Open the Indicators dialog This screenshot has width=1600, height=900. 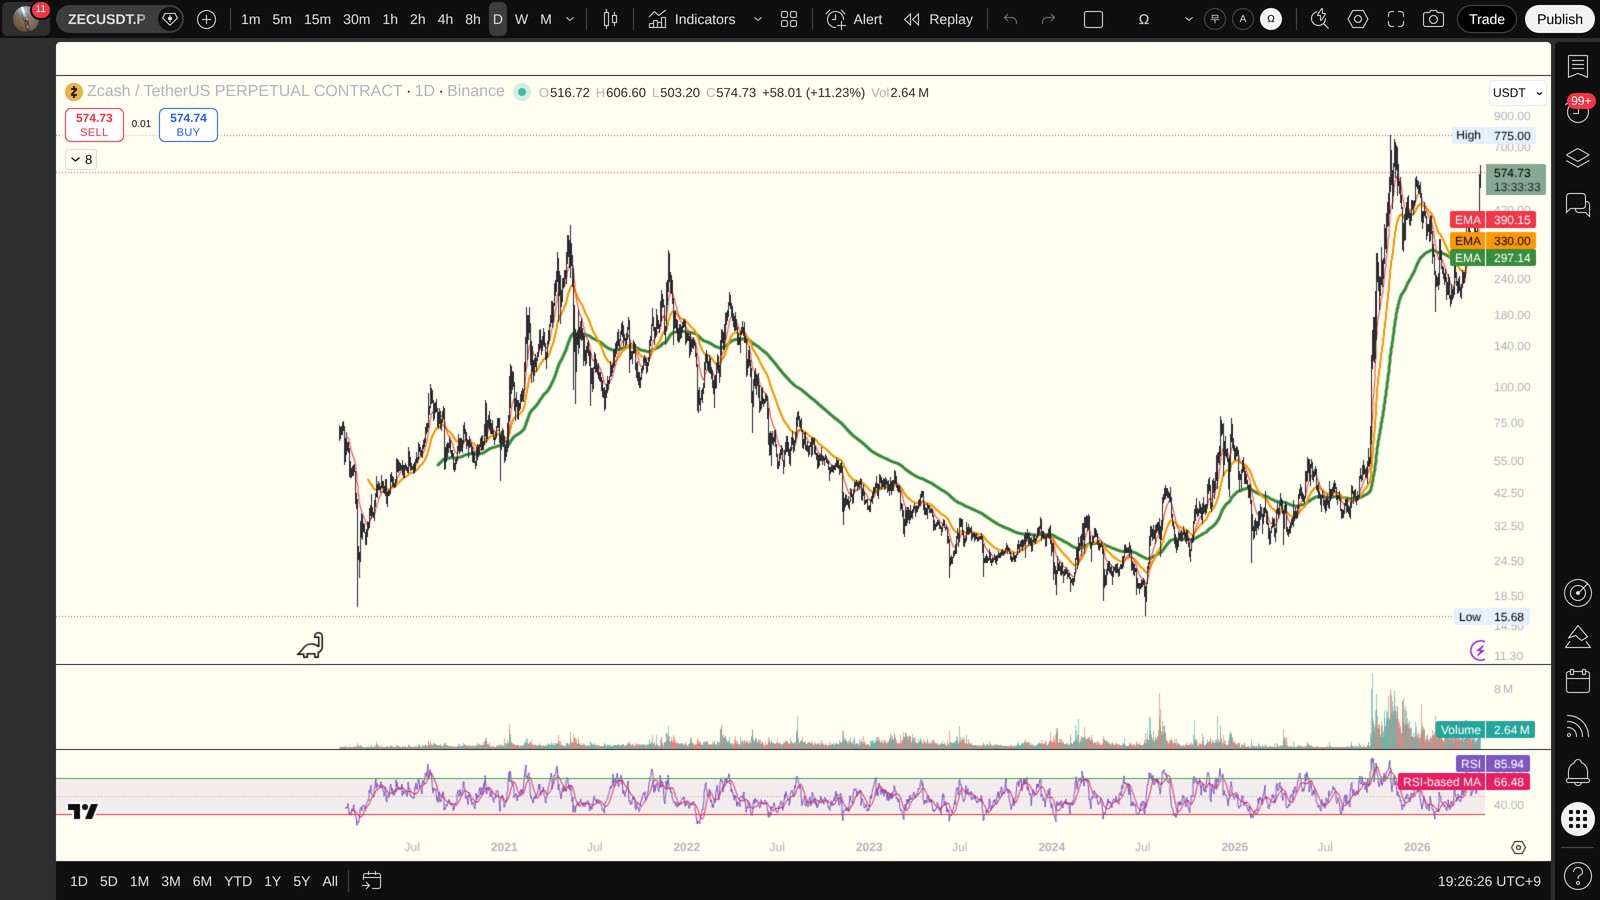click(x=692, y=19)
